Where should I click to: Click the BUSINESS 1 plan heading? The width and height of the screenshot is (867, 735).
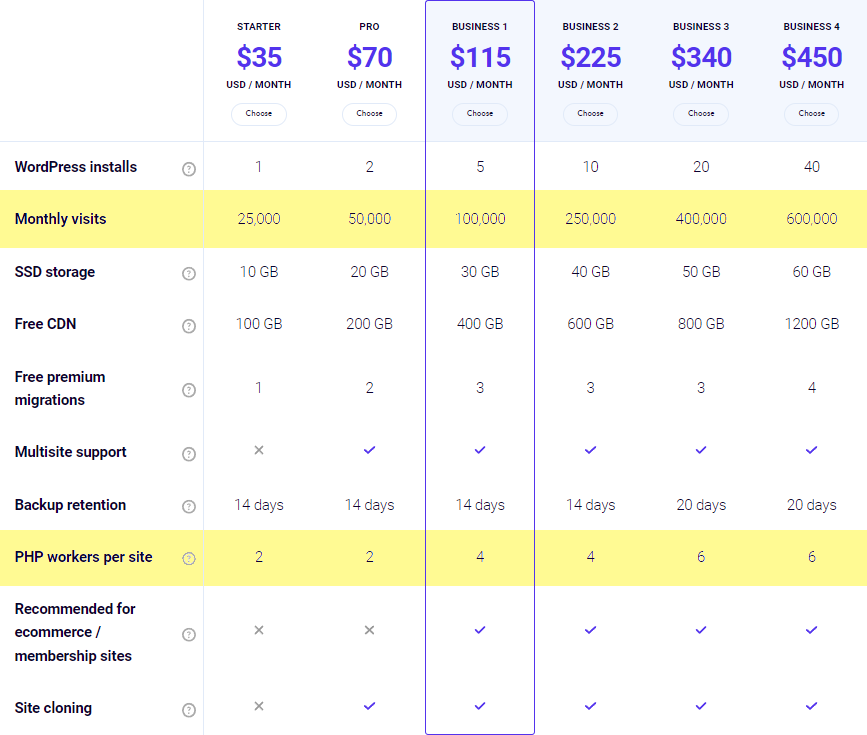pyautogui.click(x=480, y=27)
